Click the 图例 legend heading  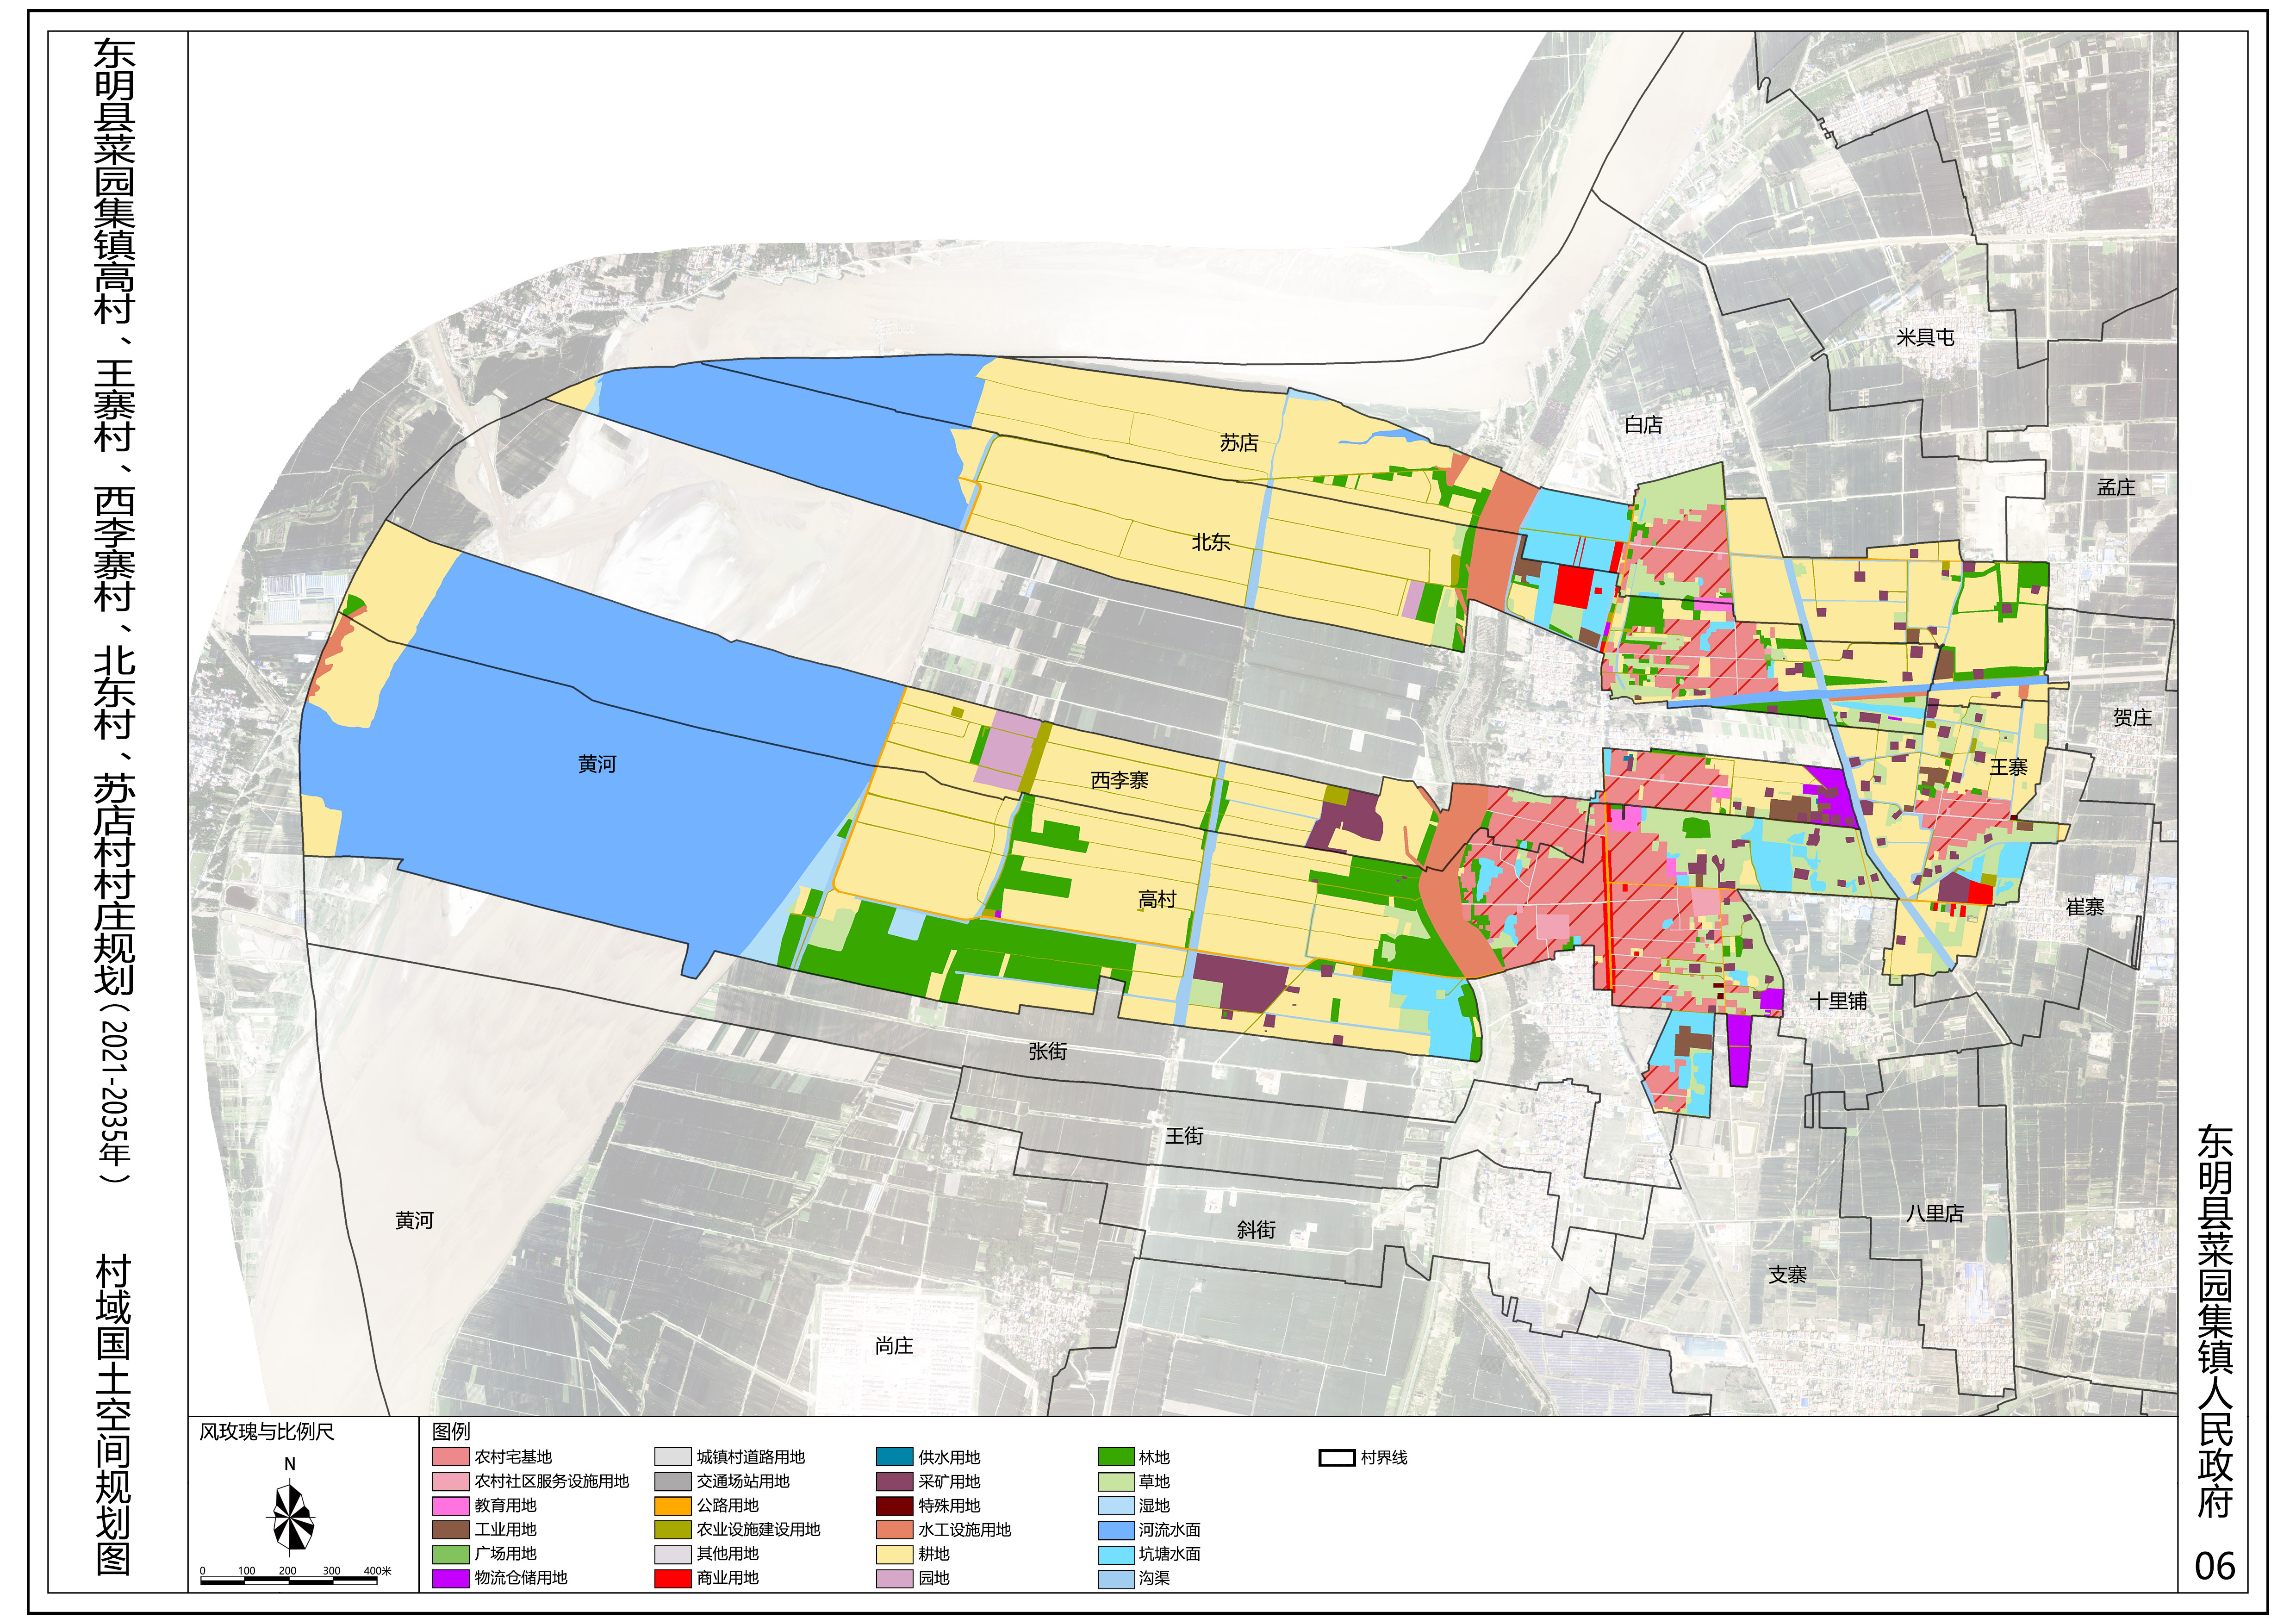coord(450,1432)
